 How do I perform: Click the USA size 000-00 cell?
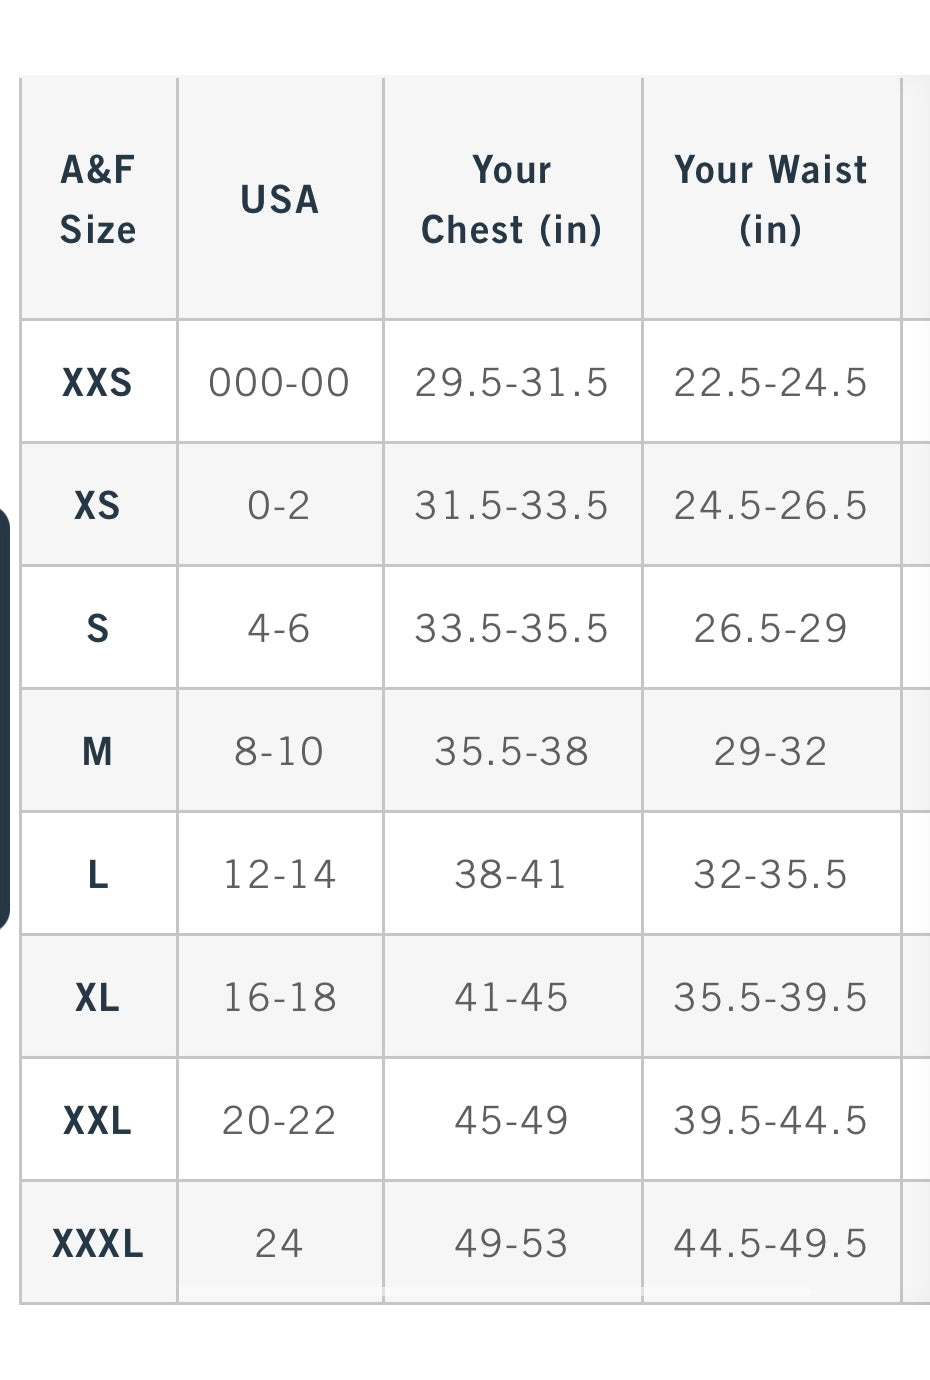pyautogui.click(x=279, y=382)
